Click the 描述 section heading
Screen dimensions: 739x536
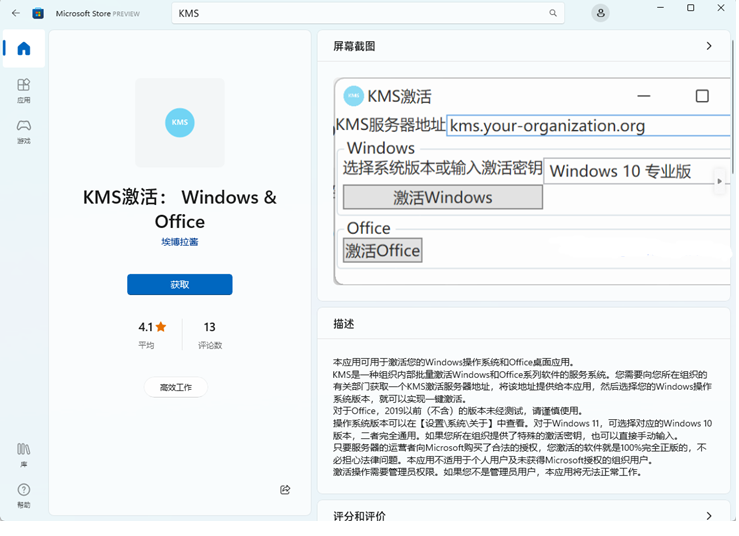344,324
